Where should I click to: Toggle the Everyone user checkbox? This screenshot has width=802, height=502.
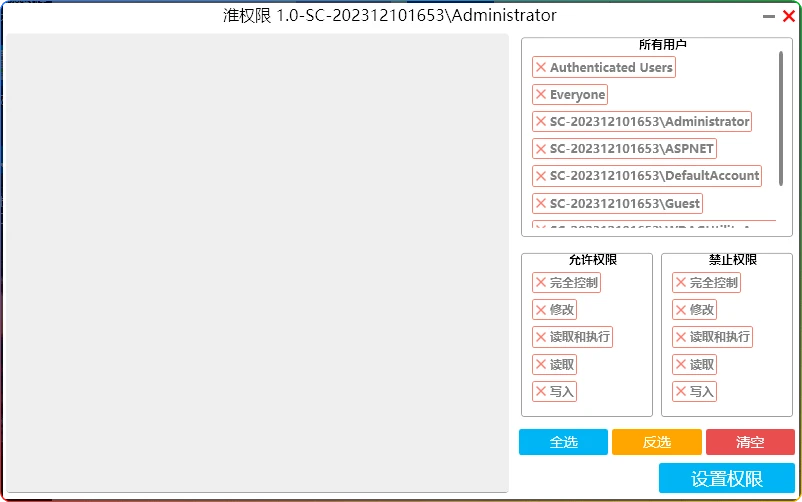[x=570, y=95]
